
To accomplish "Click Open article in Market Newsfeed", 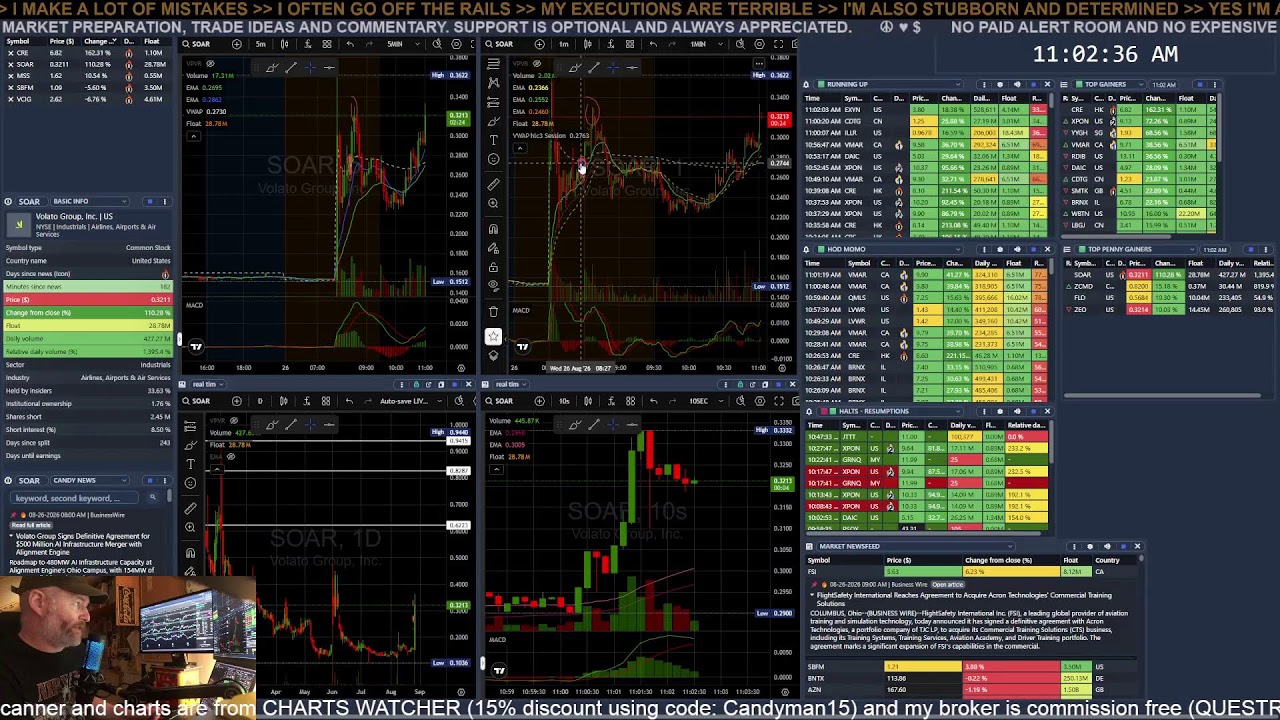I will tap(948, 585).
